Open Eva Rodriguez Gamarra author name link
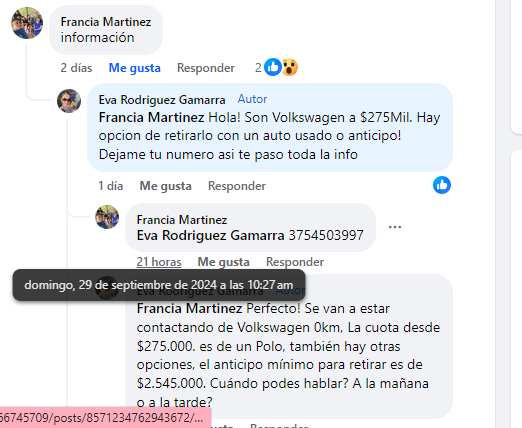This screenshot has width=522, height=428. click(162, 100)
